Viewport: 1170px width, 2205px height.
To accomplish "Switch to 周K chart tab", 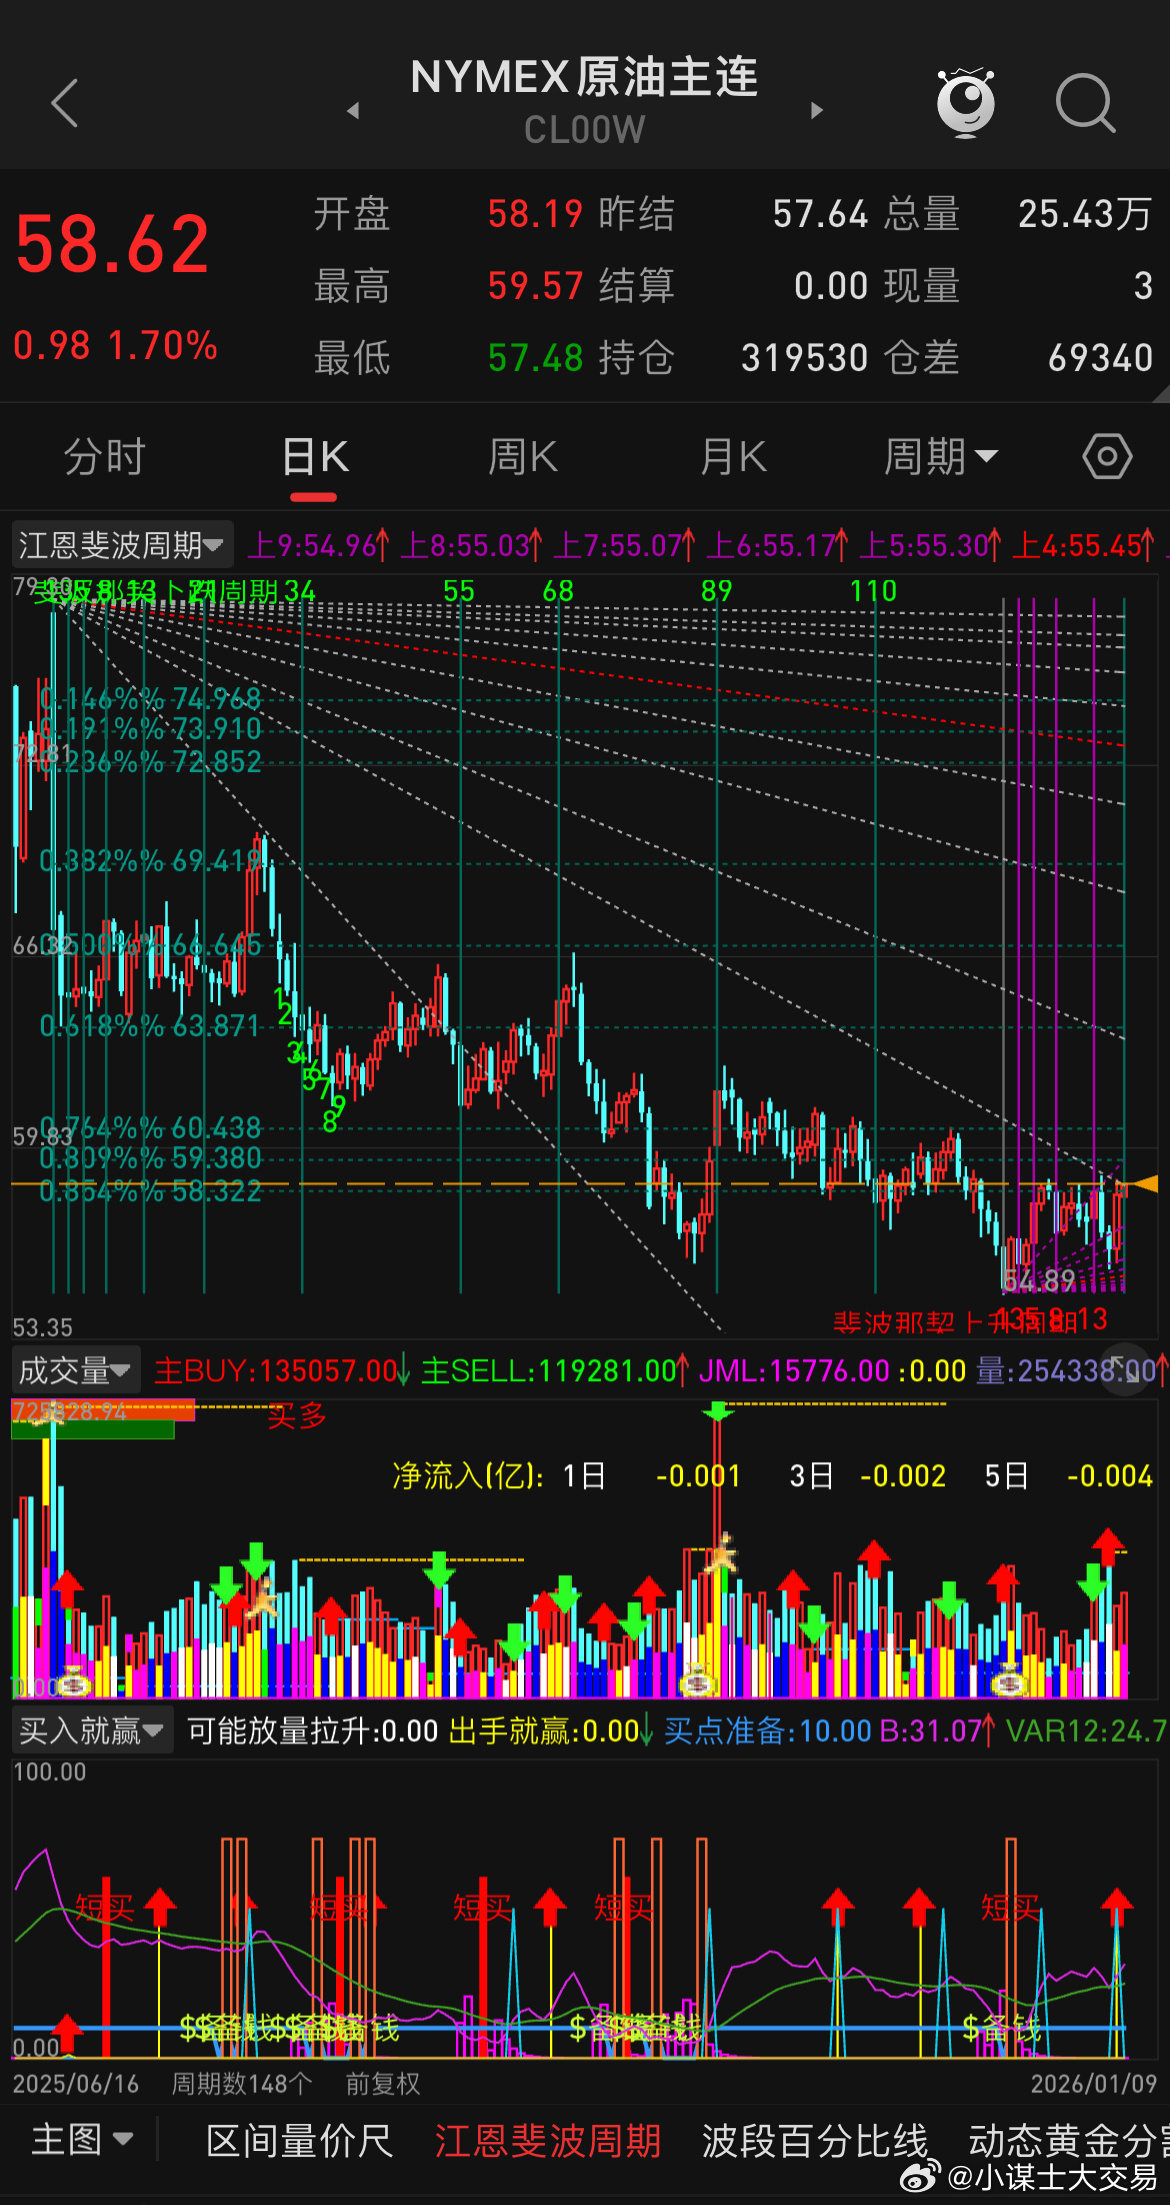I will (522, 457).
